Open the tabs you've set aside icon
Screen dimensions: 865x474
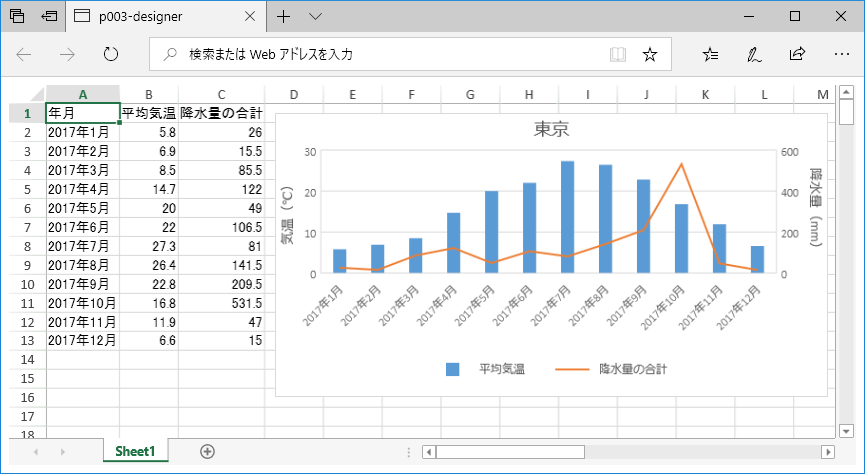click(17, 16)
